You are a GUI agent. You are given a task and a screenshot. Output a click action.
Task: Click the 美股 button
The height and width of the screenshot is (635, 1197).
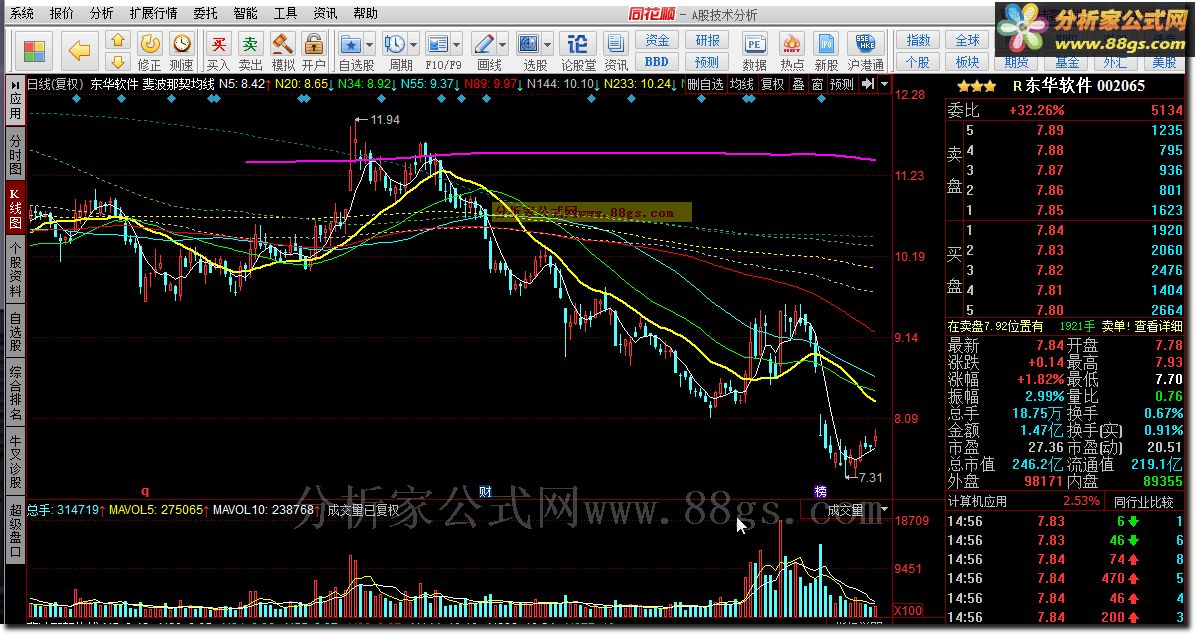(1164, 62)
